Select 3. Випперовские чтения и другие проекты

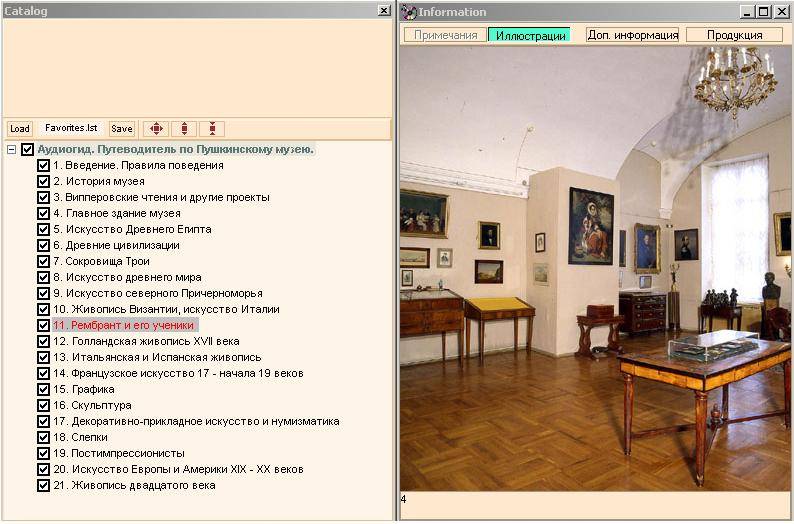[x=161, y=197]
